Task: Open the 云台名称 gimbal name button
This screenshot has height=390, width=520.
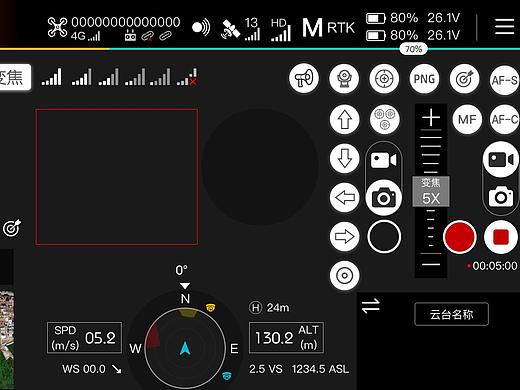Action: pos(451,314)
